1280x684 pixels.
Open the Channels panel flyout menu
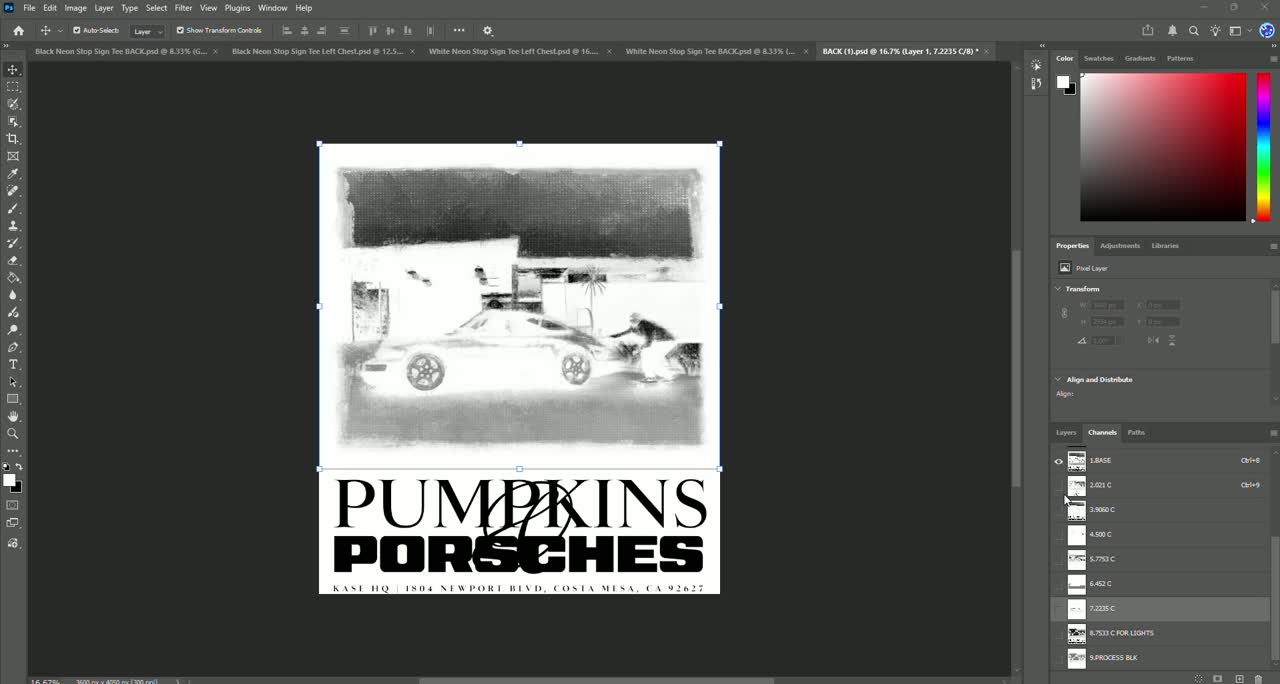1273,433
